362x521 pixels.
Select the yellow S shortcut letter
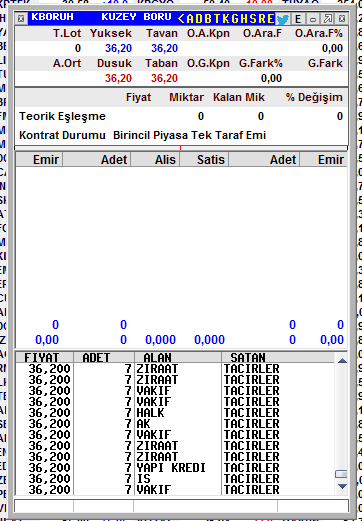253,19
